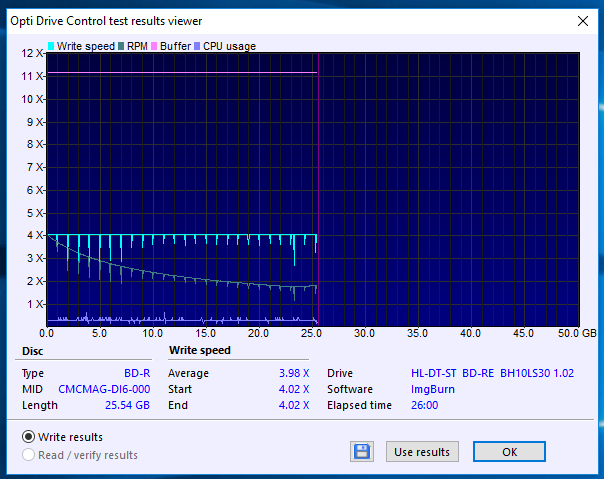This screenshot has height=479, width=604.
Task: Click the software value ImgBurn
Action: pos(433,389)
